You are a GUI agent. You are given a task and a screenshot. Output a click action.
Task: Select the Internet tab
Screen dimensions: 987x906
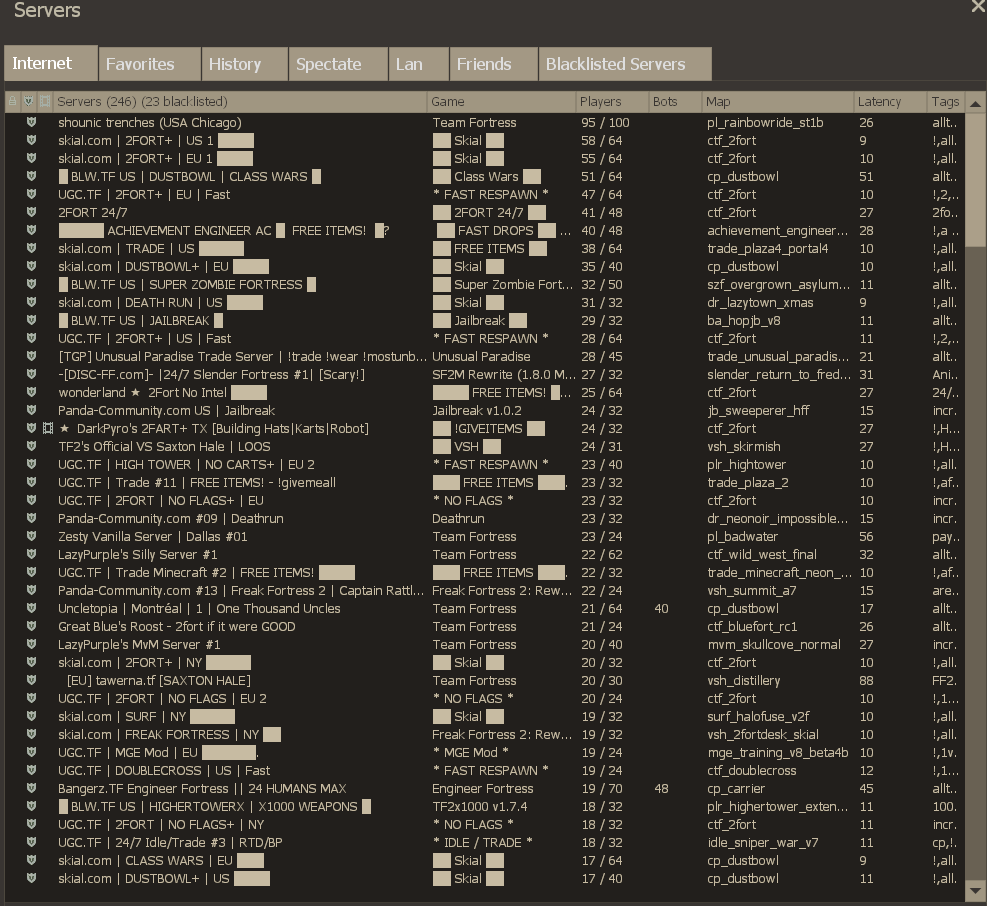click(51, 63)
